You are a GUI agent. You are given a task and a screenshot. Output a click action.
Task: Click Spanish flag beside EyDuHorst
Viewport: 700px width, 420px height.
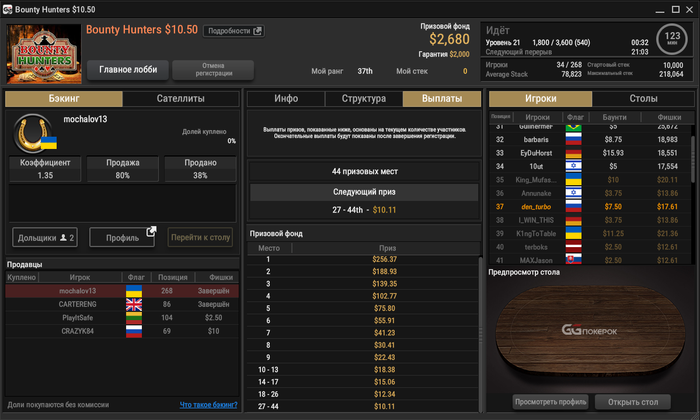coord(574,153)
